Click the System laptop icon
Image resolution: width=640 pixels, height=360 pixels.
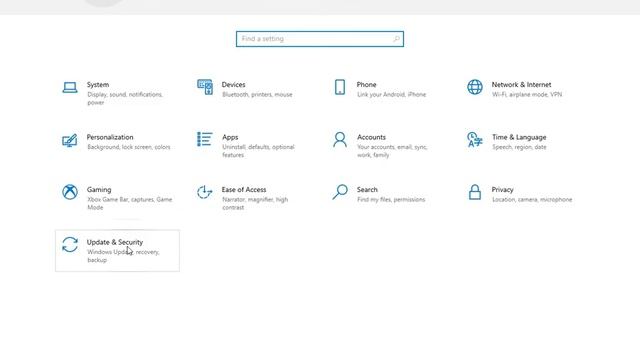70,87
